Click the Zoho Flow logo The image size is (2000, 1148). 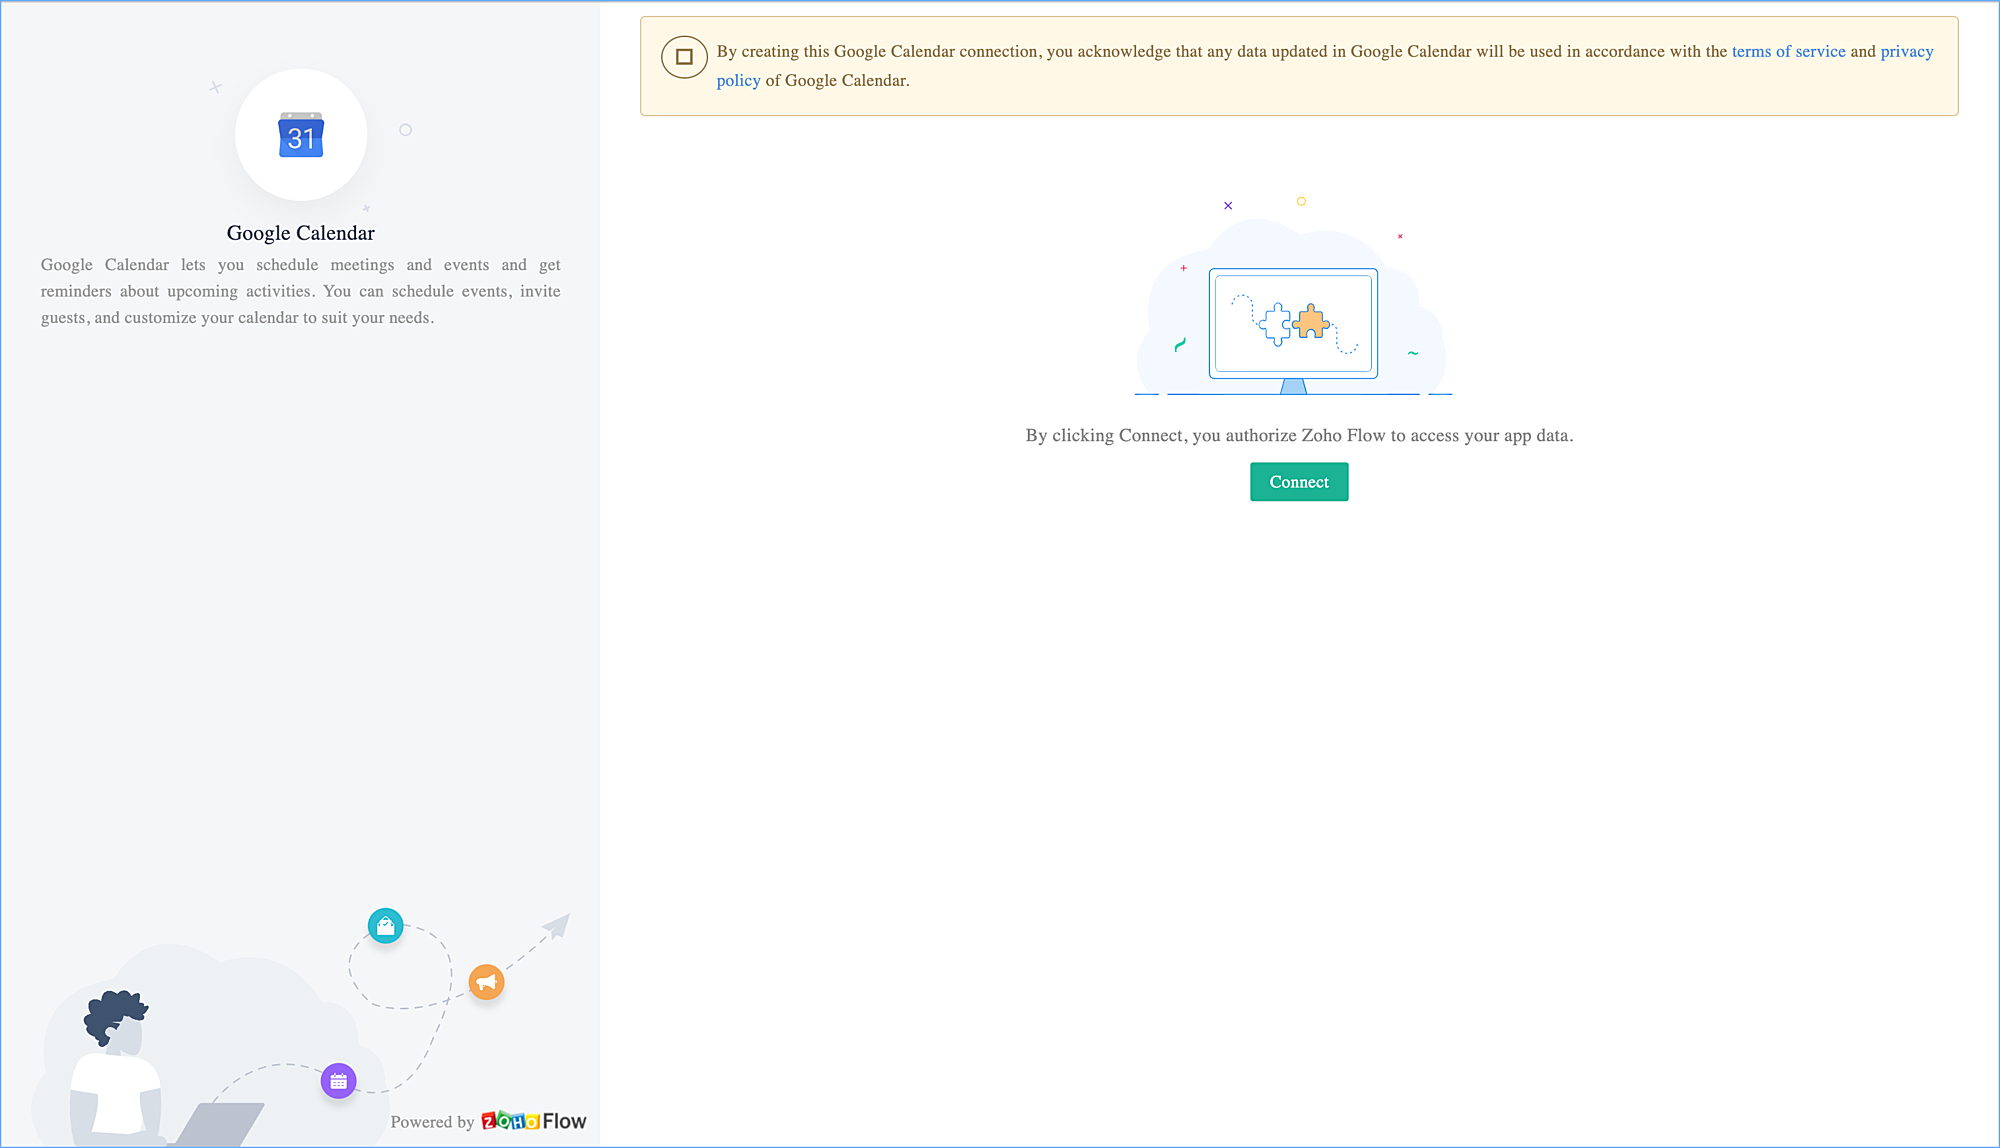pyautogui.click(x=534, y=1121)
